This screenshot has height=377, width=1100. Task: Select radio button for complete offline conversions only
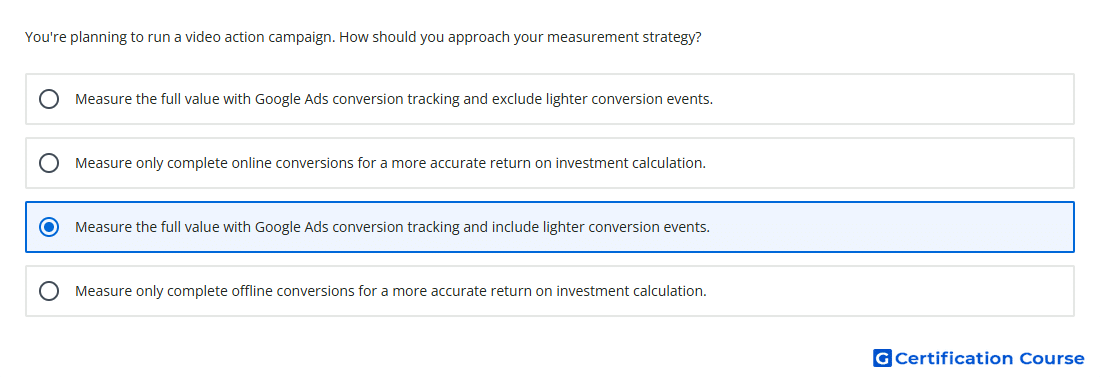49,291
